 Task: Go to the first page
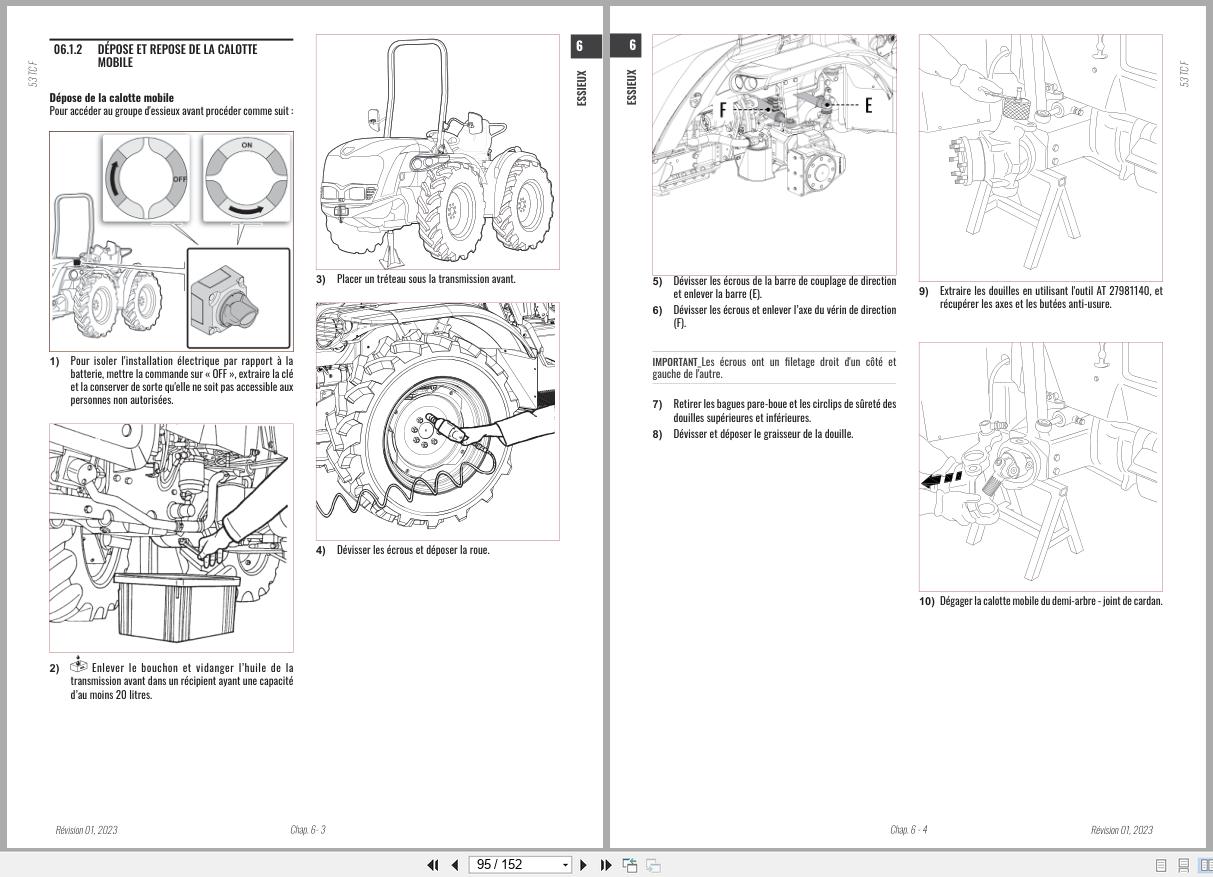pyautogui.click(x=433, y=865)
